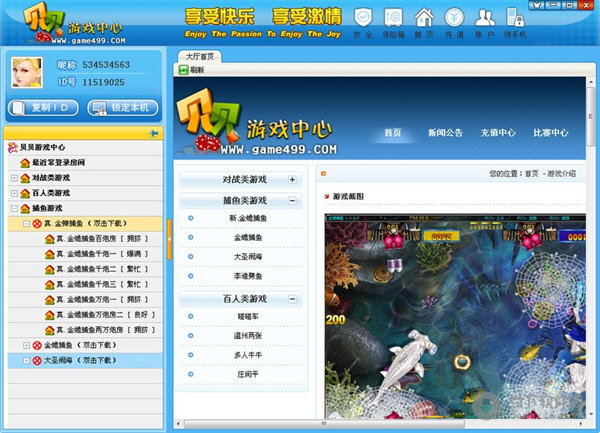Open 多人牛牛 game link
The height and width of the screenshot is (433, 600).
(248, 355)
